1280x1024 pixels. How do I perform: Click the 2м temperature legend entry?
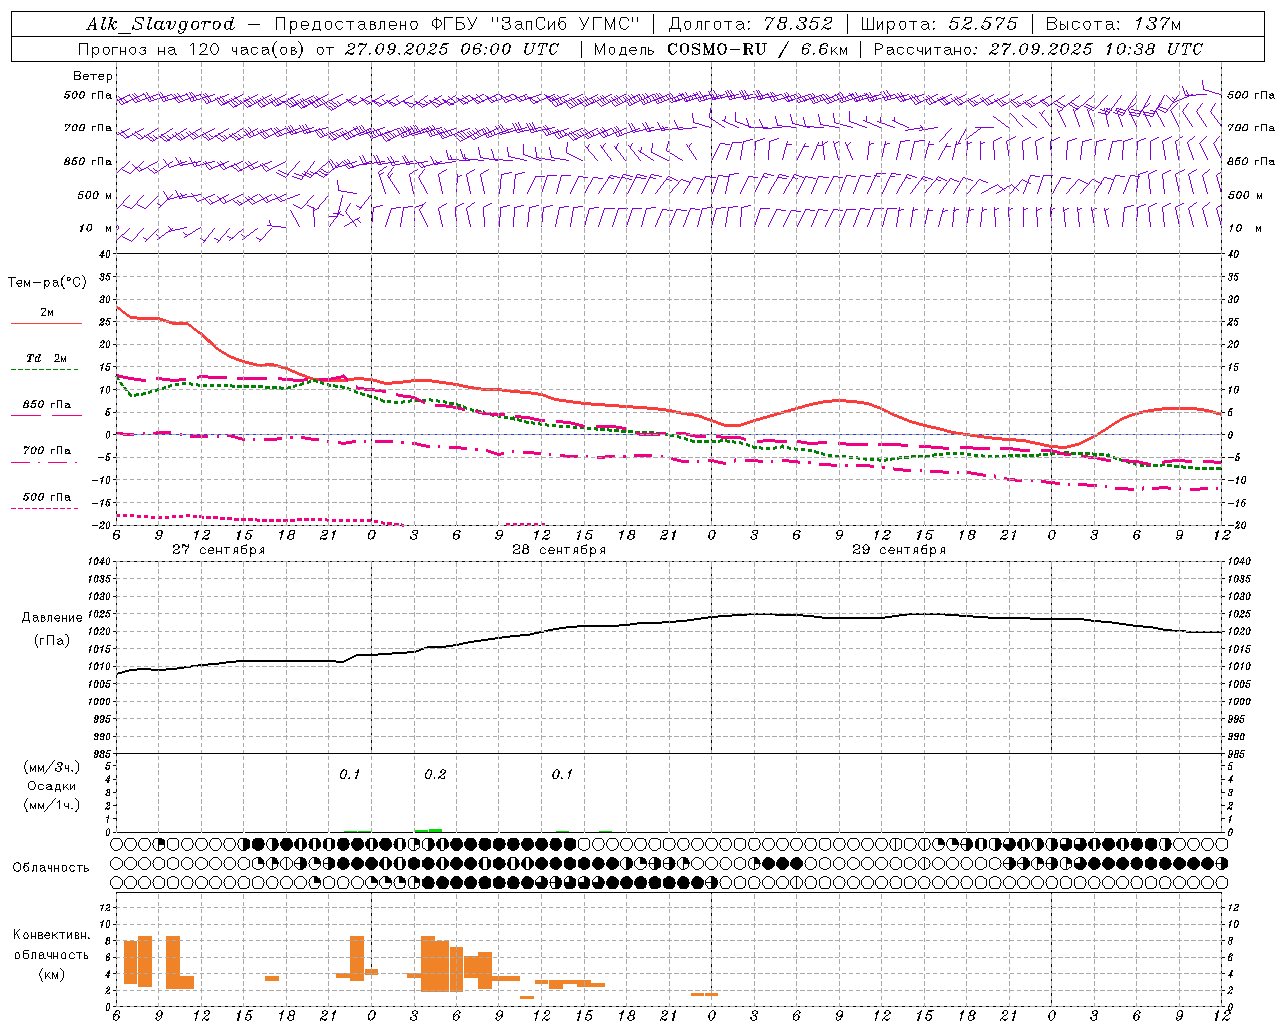pyautogui.click(x=47, y=313)
